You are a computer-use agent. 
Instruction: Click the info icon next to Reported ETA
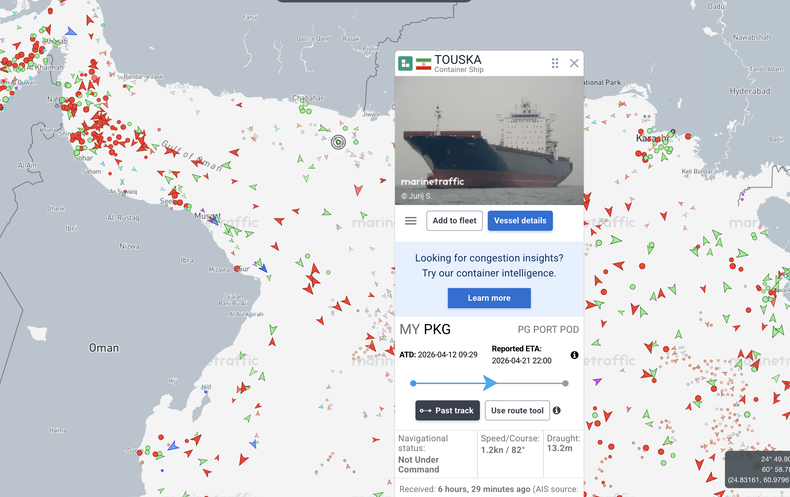pos(574,355)
